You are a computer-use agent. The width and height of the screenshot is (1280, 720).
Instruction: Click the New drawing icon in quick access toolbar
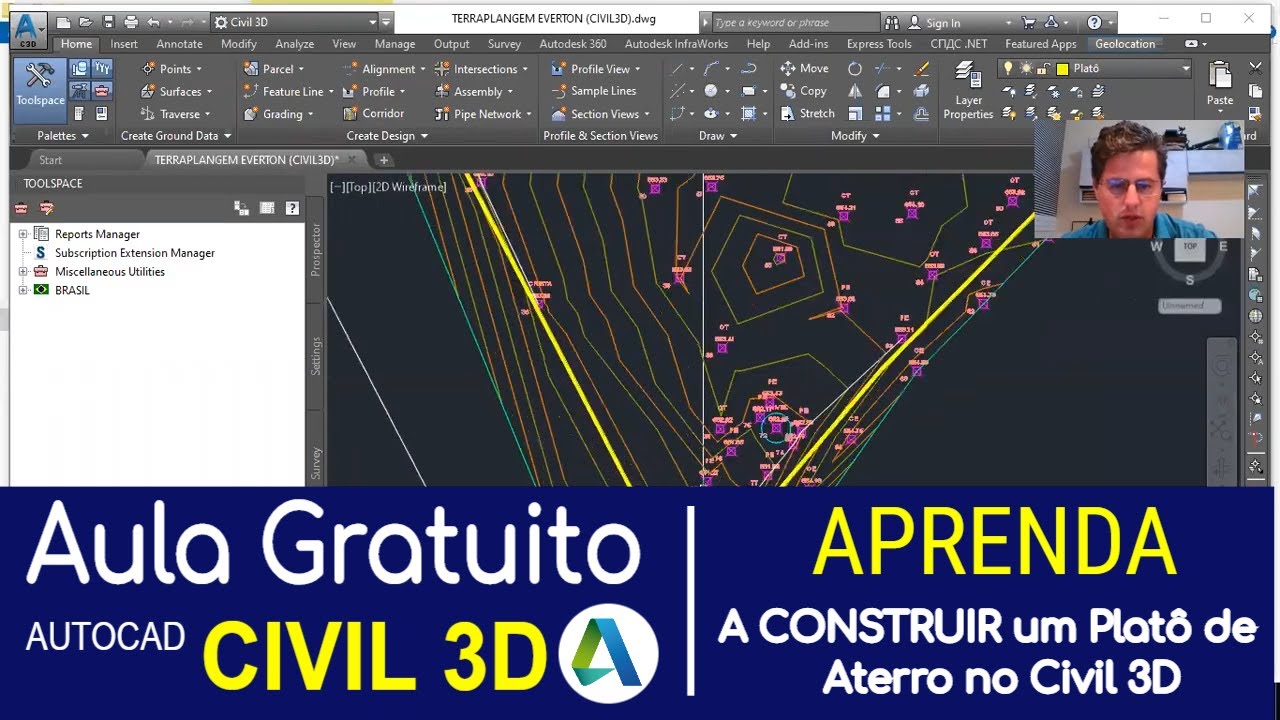point(64,22)
